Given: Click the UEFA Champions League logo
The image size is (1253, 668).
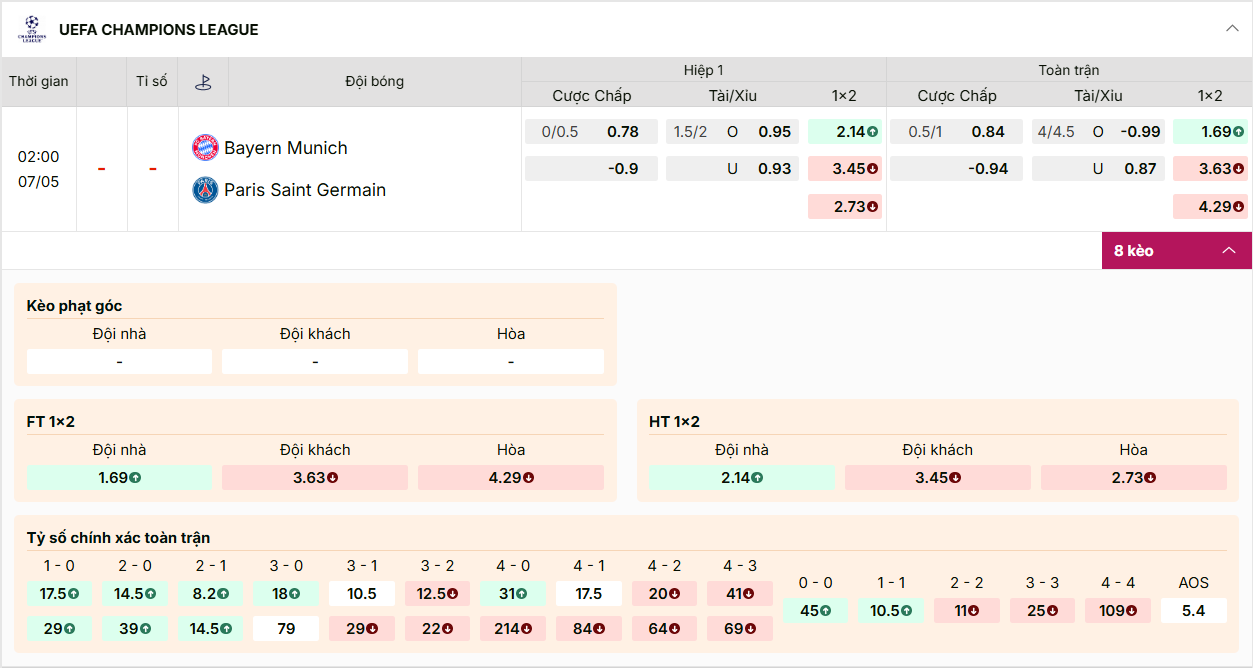Looking at the screenshot, I should (32, 29).
